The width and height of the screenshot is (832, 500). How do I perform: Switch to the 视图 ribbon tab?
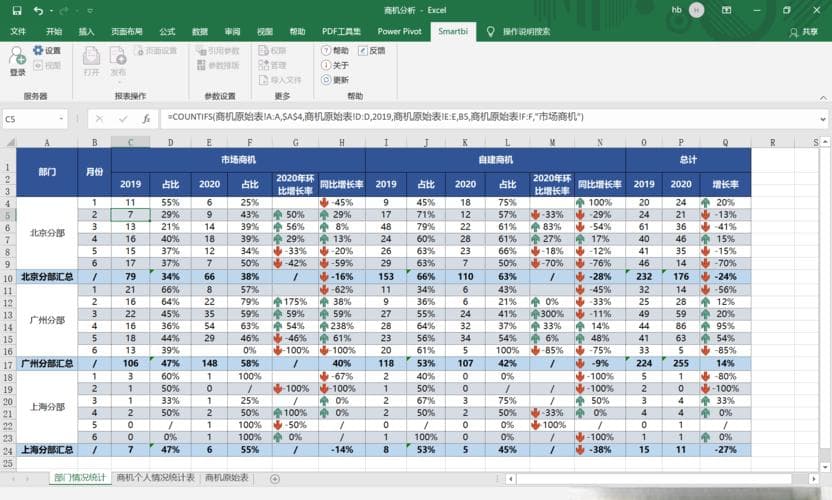(265, 32)
